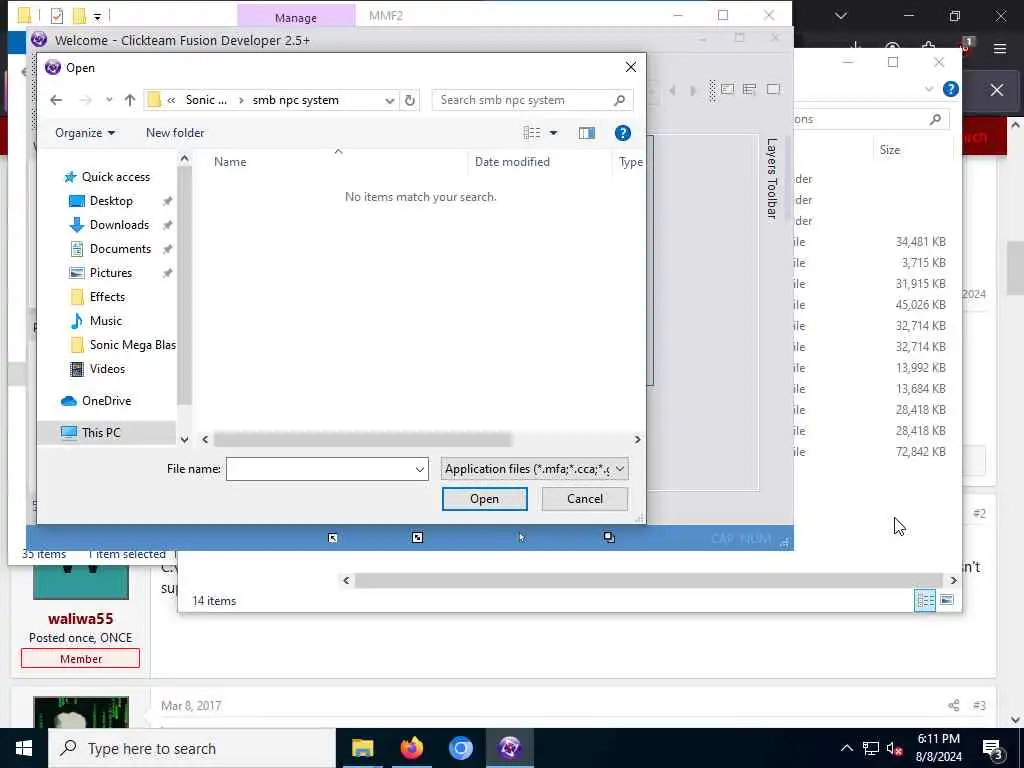Screen dimensions: 1024x768
Task: Click the Open dialog horizontal scrollbar thumb
Action: (362, 440)
